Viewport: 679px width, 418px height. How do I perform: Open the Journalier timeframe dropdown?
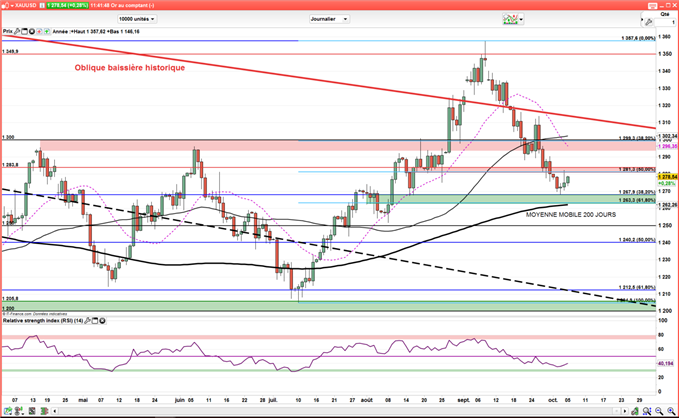tap(330, 19)
